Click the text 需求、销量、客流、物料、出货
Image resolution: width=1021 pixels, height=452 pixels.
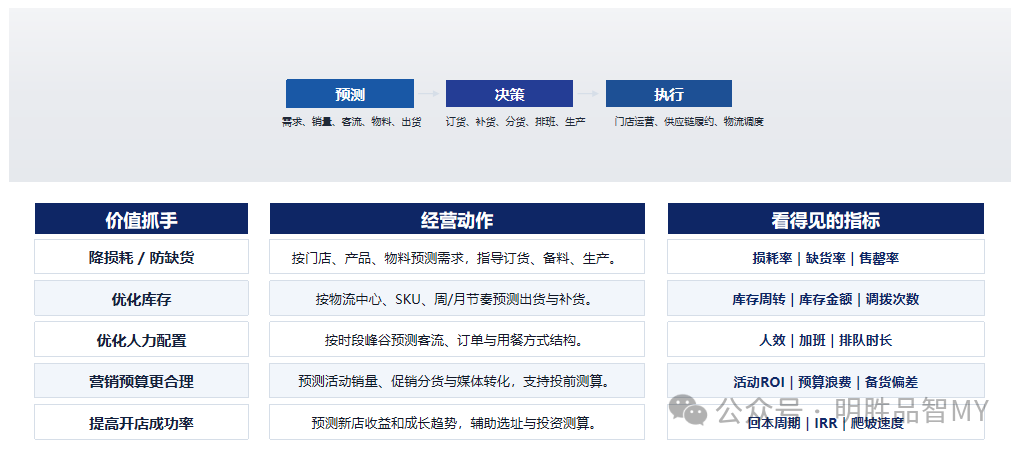point(351,122)
